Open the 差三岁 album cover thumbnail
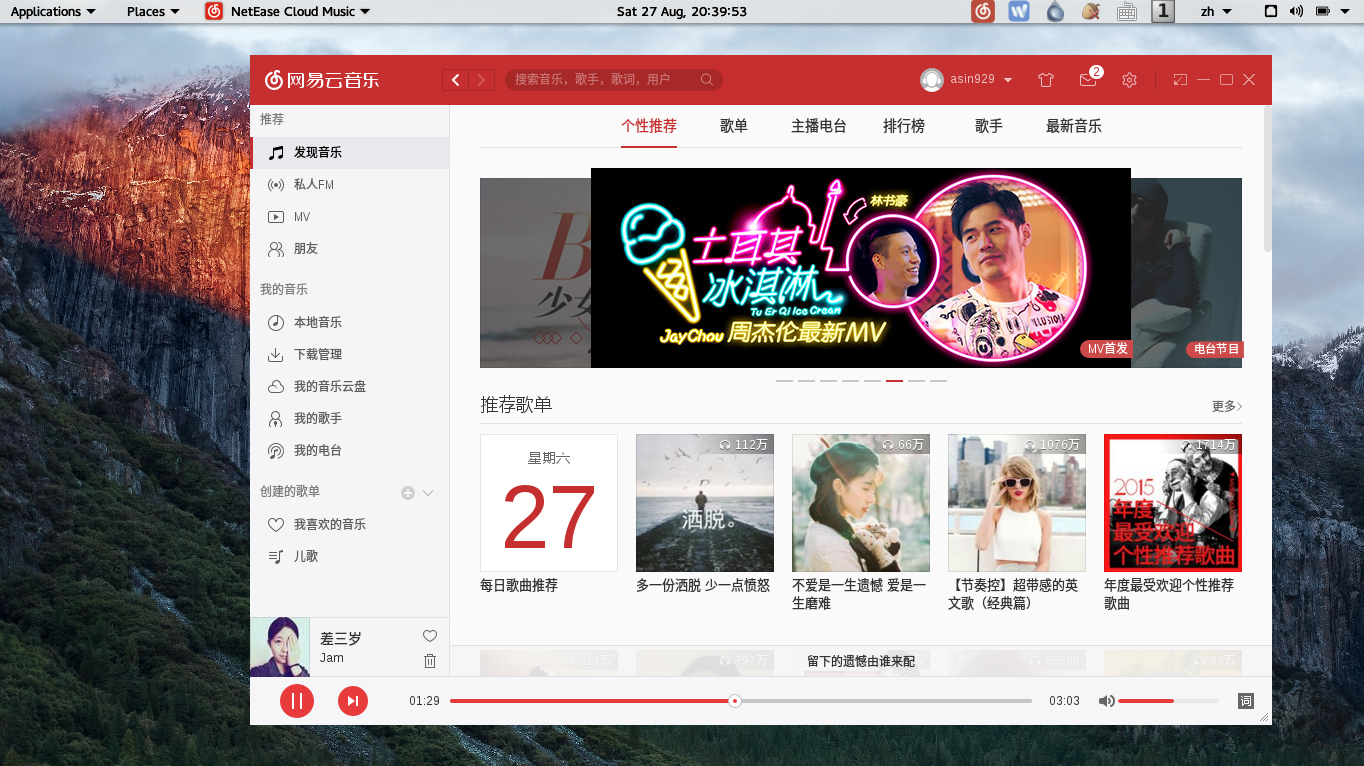This screenshot has height=766, width=1364. pos(280,647)
